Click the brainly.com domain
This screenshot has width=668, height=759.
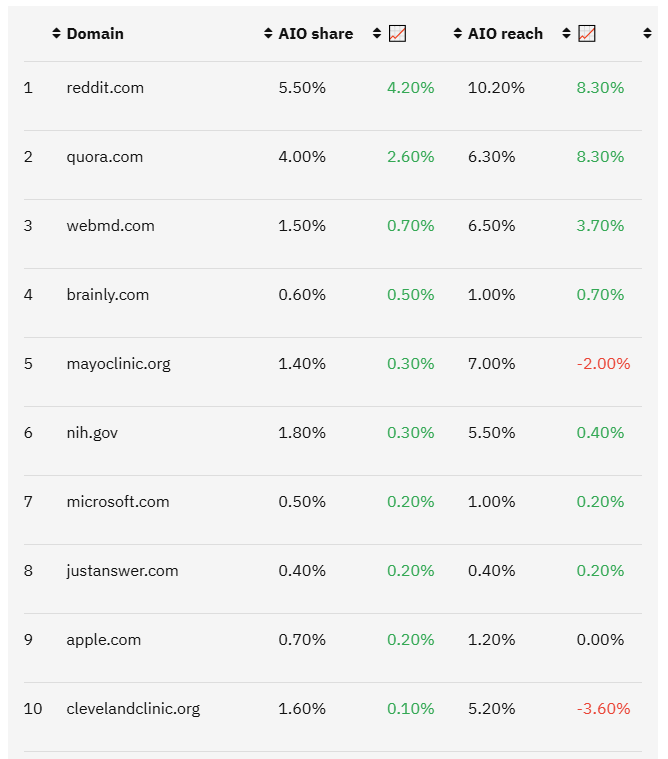107,295
